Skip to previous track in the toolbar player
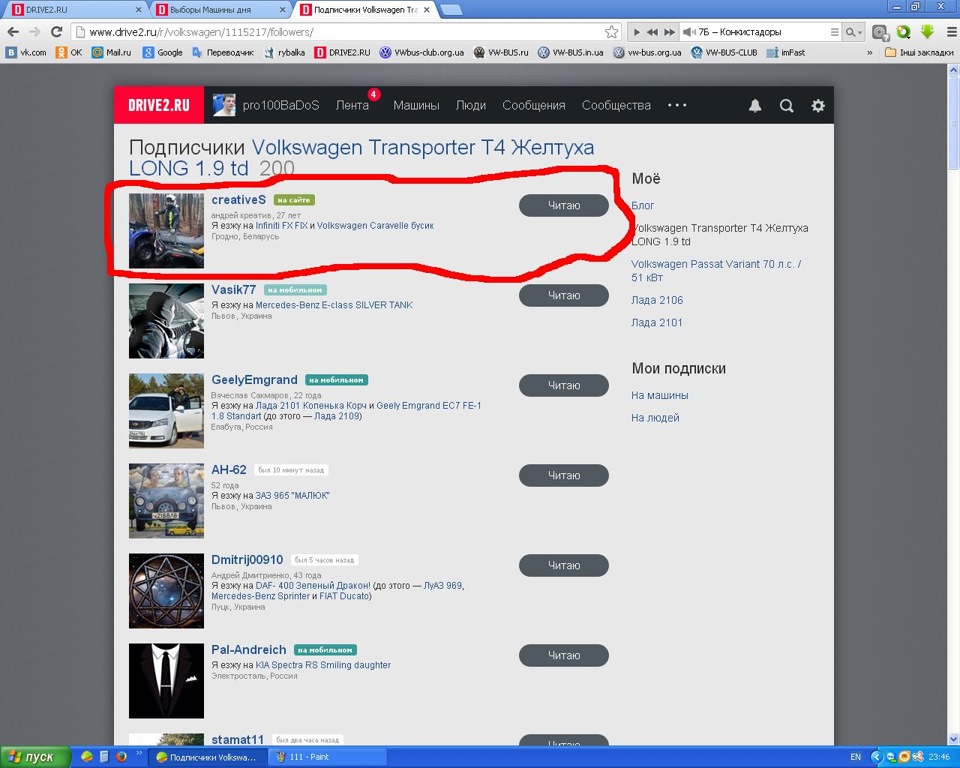The height and width of the screenshot is (768, 960). pyautogui.click(x=653, y=32)
